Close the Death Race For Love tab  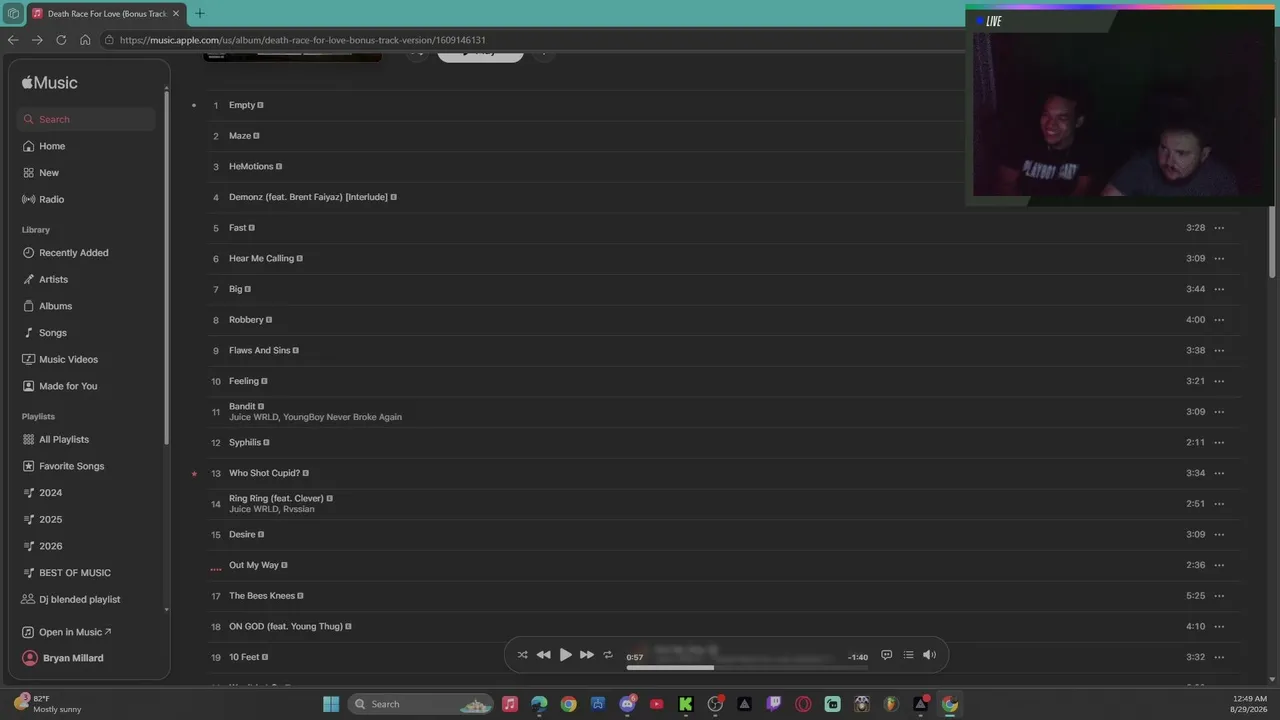[176, 14]
